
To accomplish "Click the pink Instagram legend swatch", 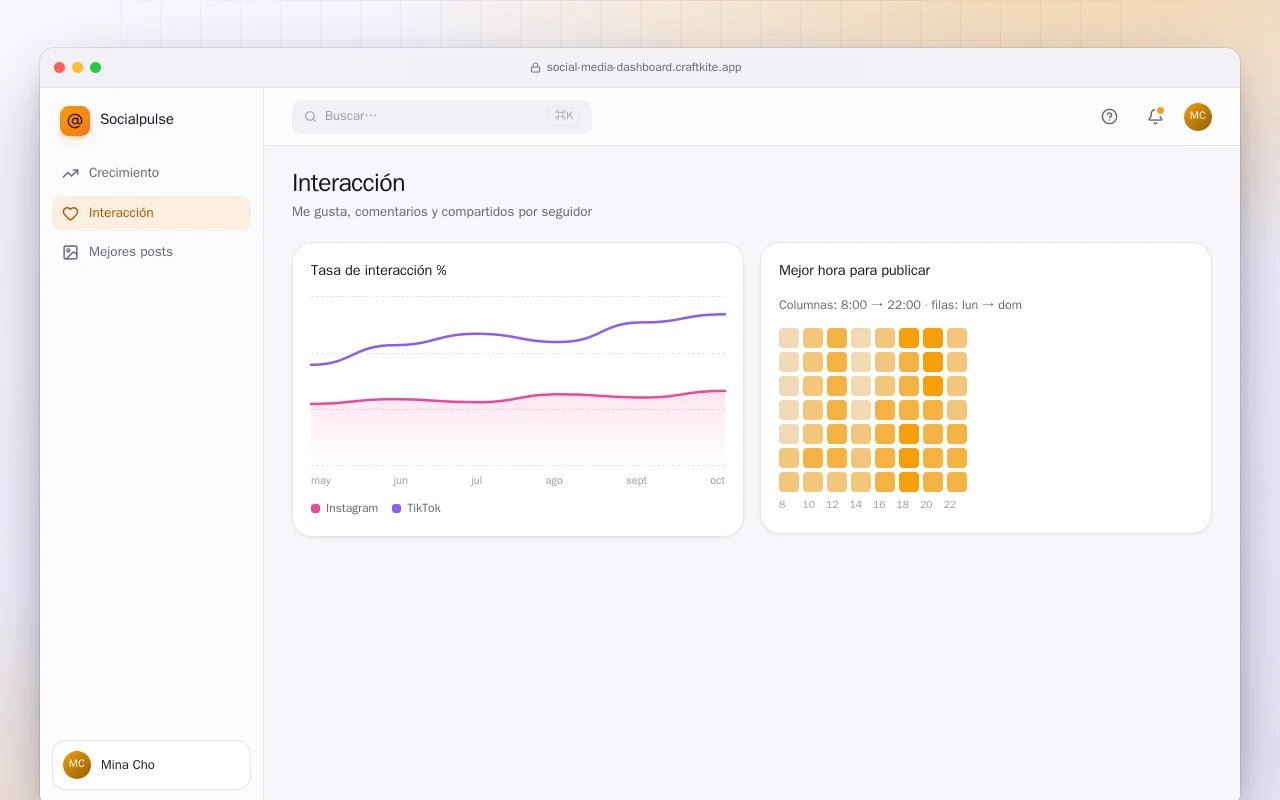I will [316, 509].
